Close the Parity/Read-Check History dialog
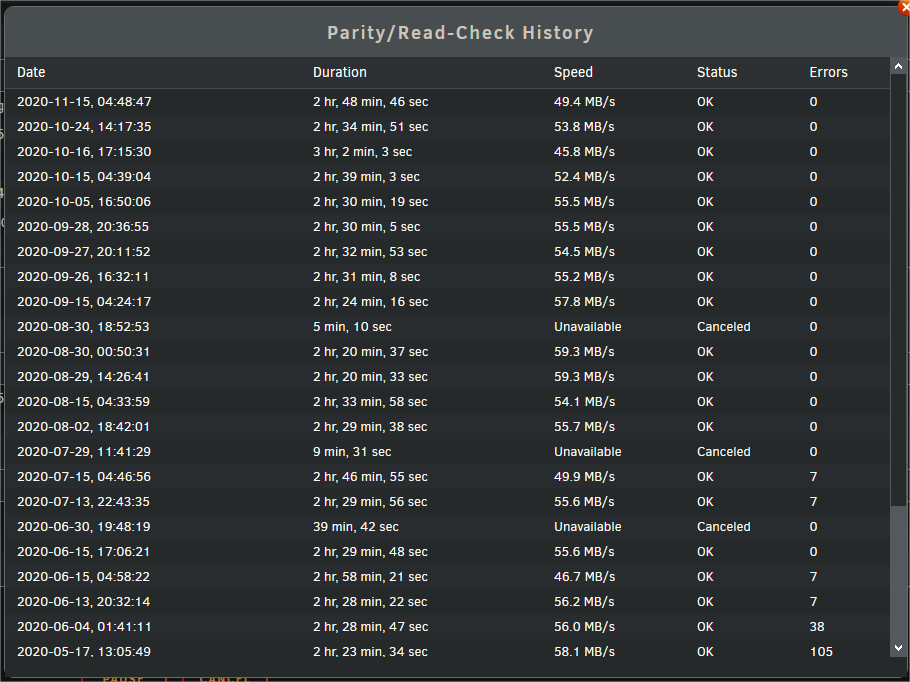Image resolution: width=910 pixels, height=682 pixels. pos(904,6)
